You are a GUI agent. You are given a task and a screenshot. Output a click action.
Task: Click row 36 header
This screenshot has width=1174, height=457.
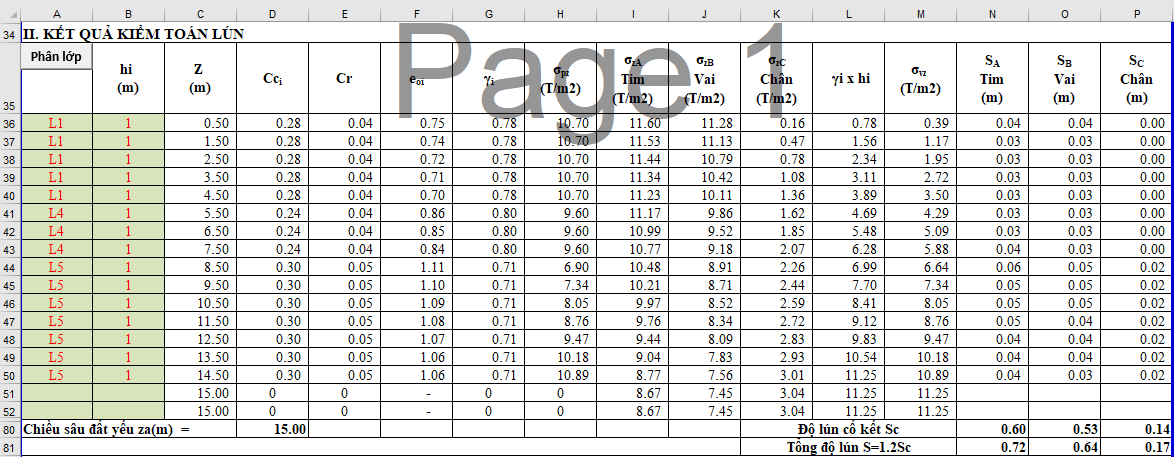(10, 123)
